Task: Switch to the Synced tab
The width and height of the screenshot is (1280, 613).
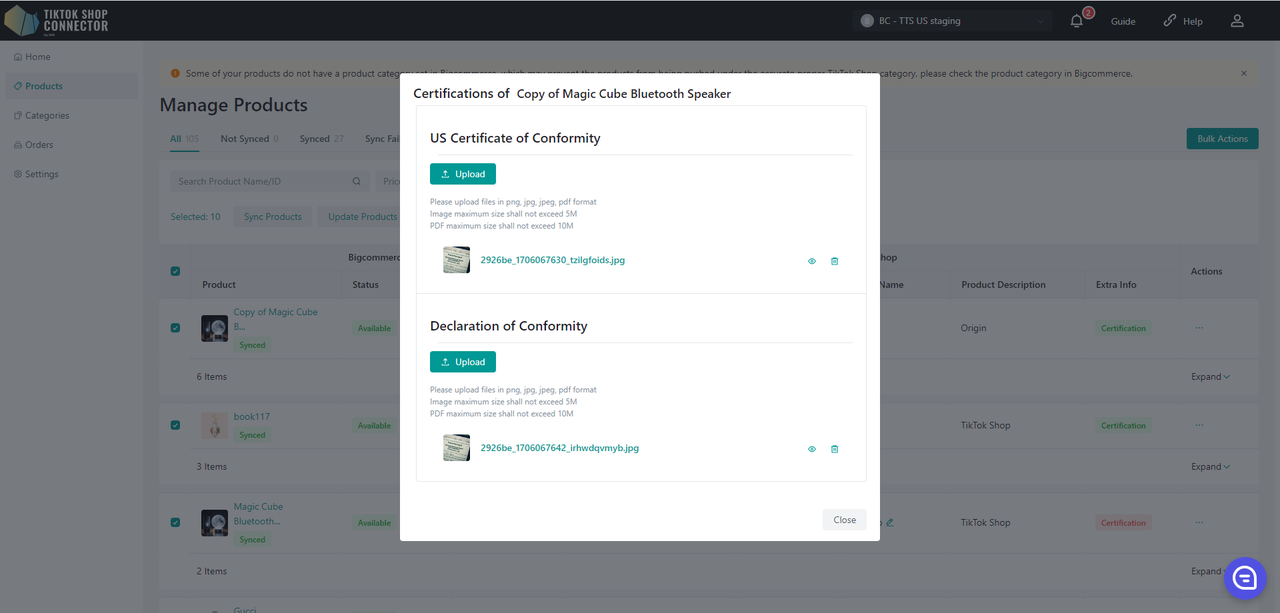Action: pos(321,139)
